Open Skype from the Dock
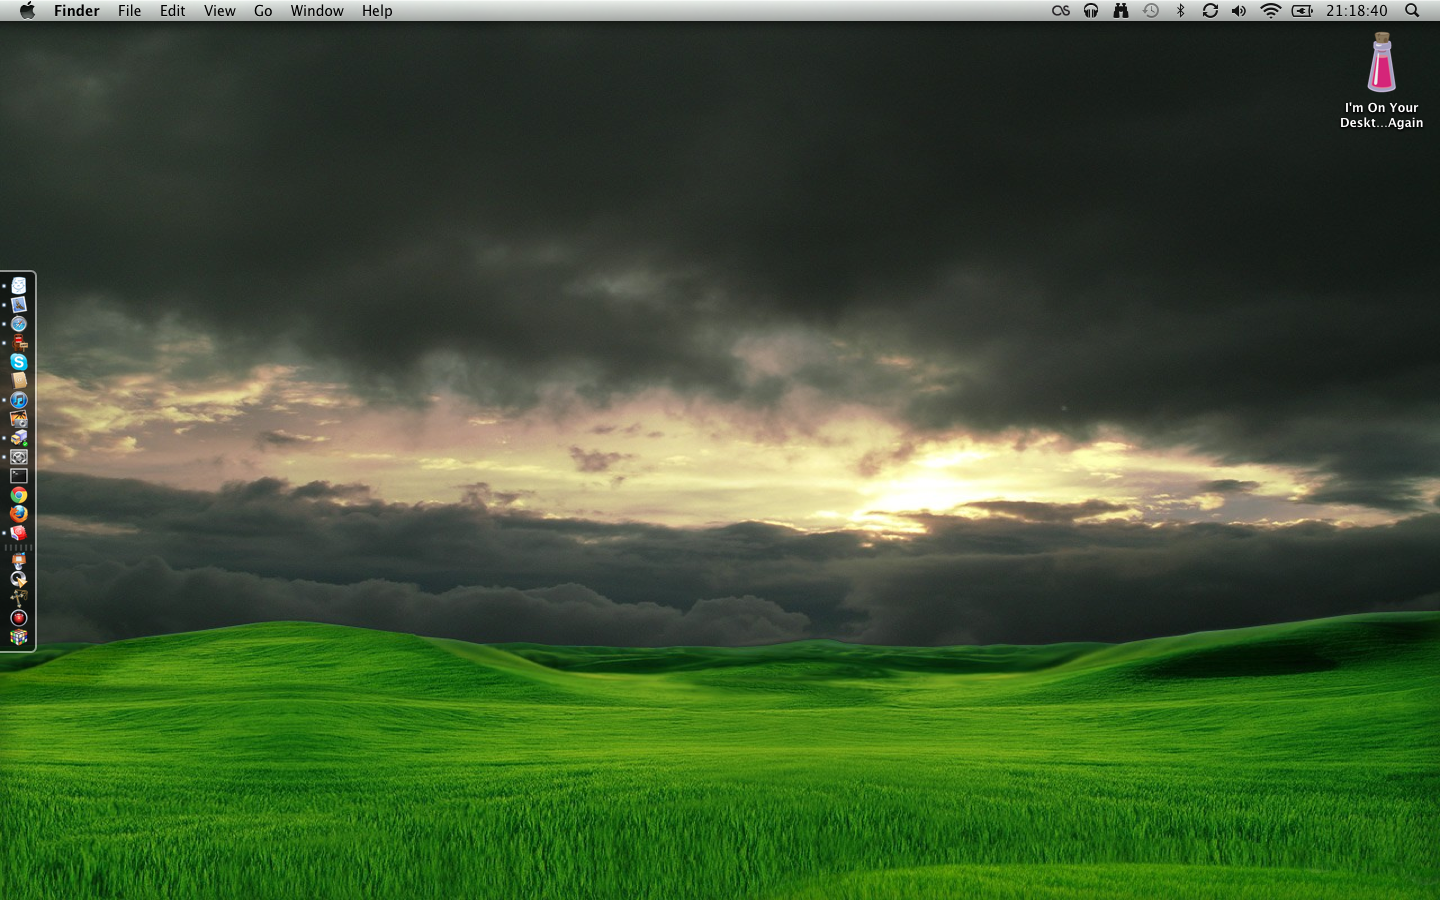1440x900 pixels. 19,362
